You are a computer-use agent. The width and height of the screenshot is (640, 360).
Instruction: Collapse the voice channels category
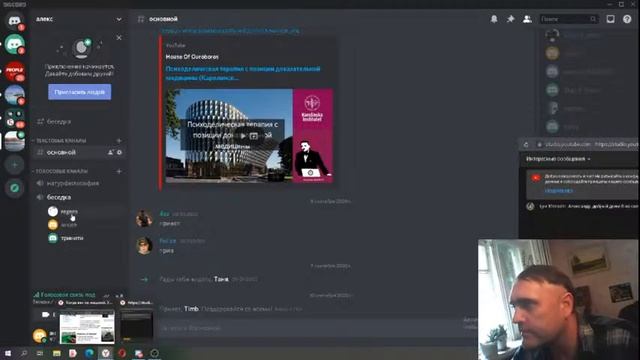click(60, 171)
